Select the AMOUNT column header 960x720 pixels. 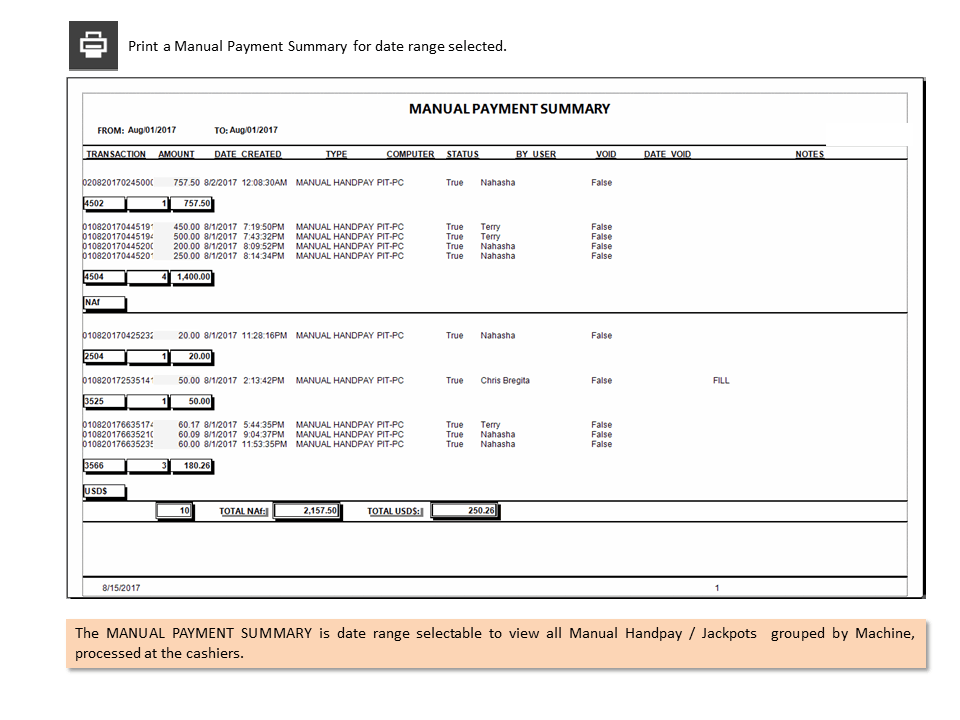176,154
